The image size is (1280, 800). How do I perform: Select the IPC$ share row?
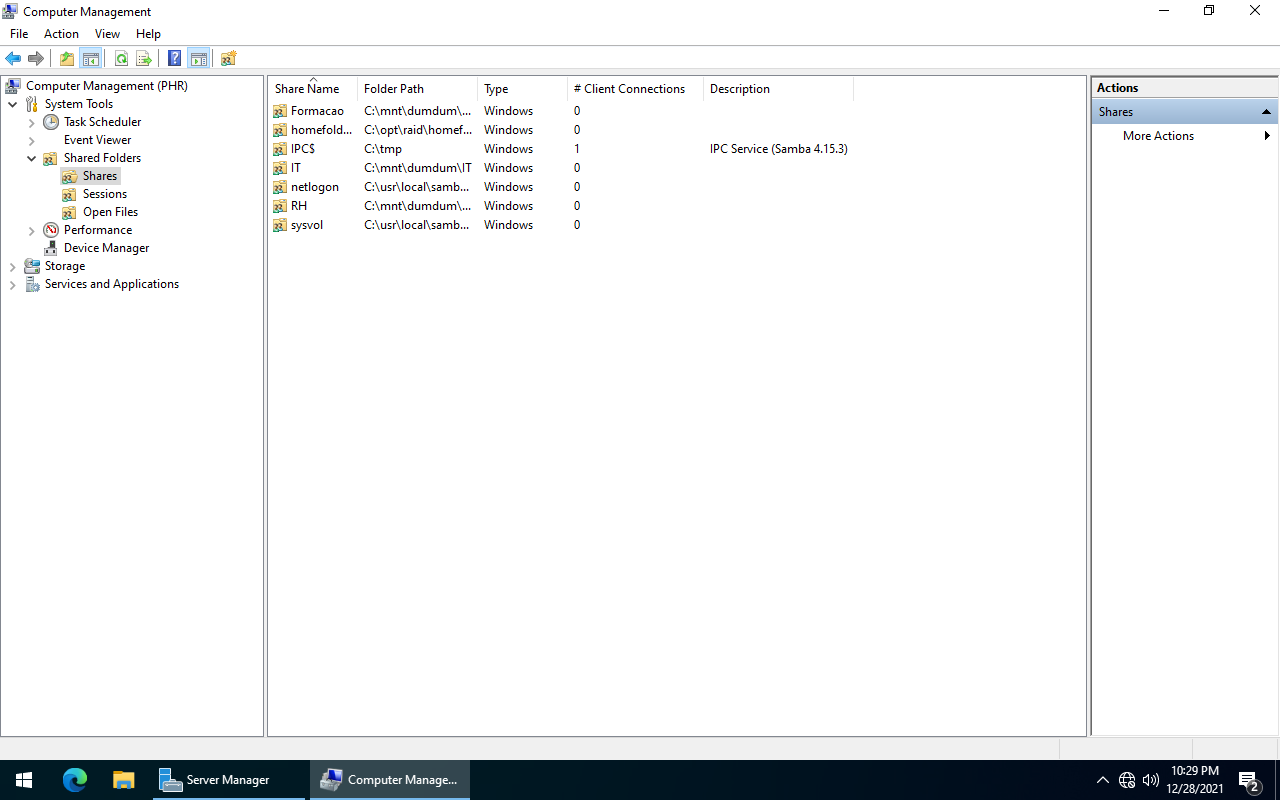point(303,149)
